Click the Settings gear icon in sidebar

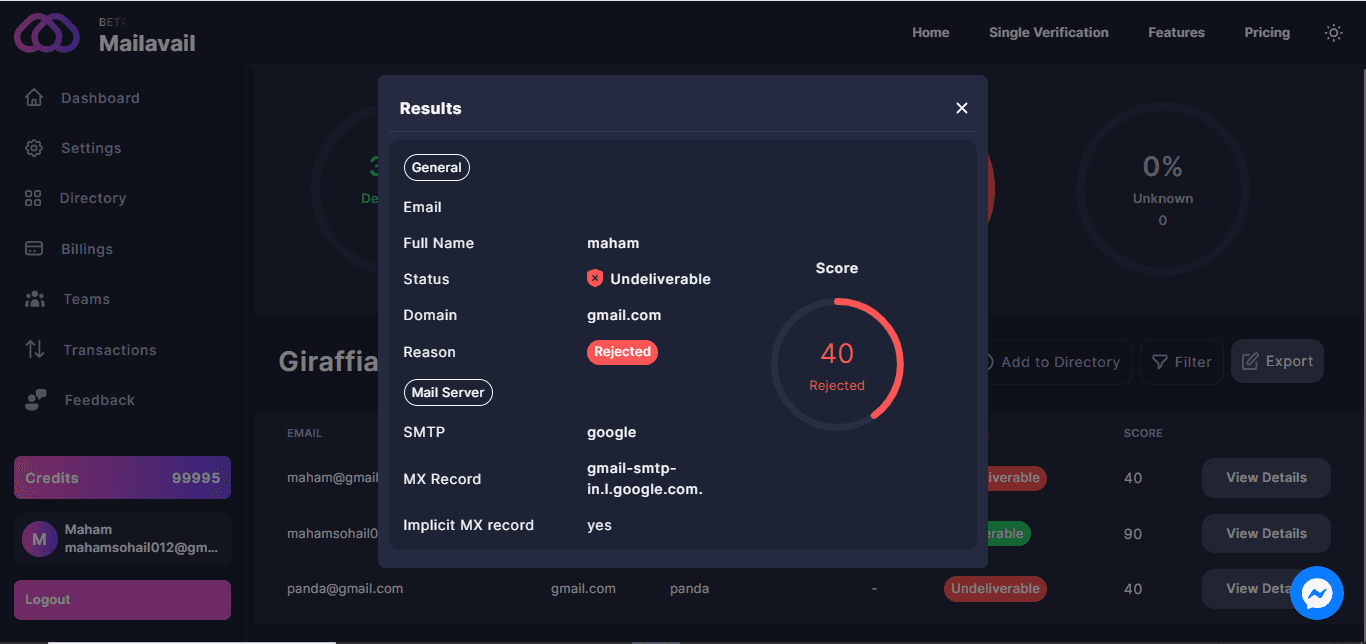(x=34, y=148)
